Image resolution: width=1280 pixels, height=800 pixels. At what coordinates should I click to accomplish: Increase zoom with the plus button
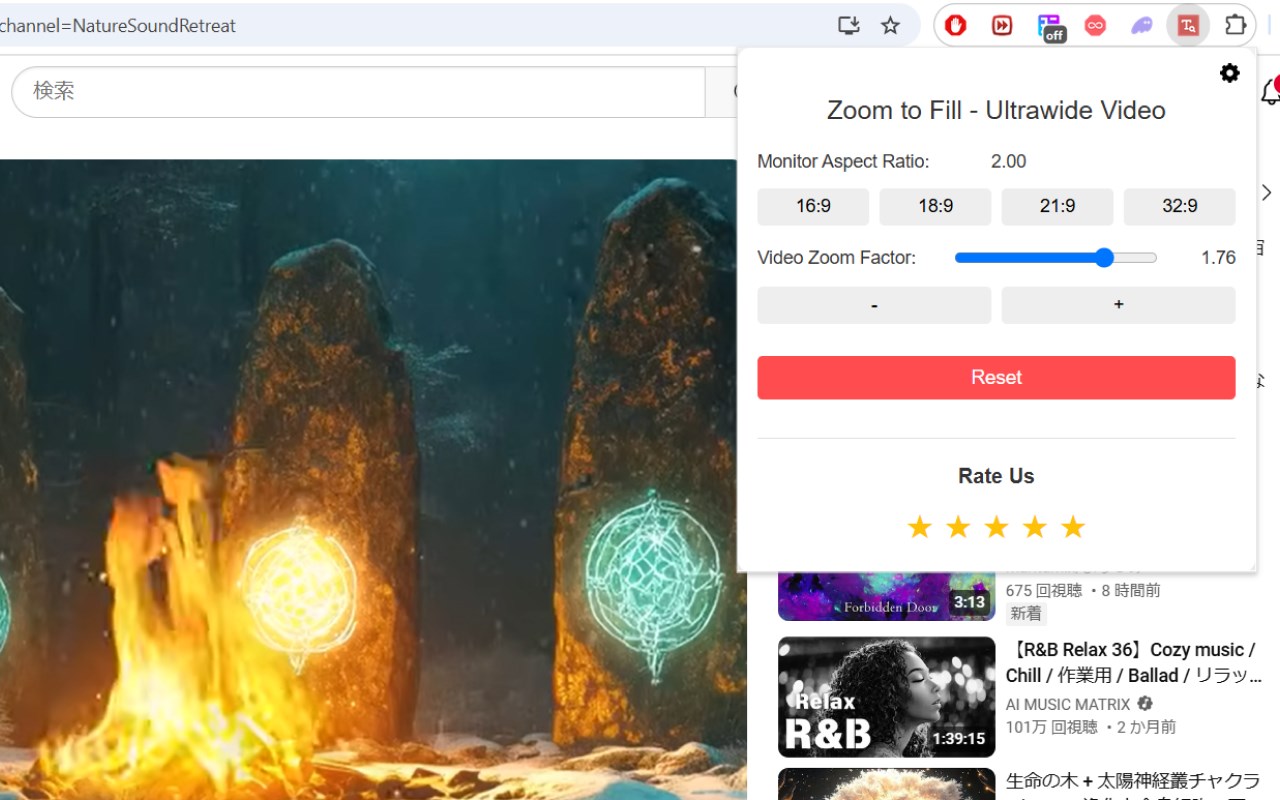click(x=1118, y=305)
